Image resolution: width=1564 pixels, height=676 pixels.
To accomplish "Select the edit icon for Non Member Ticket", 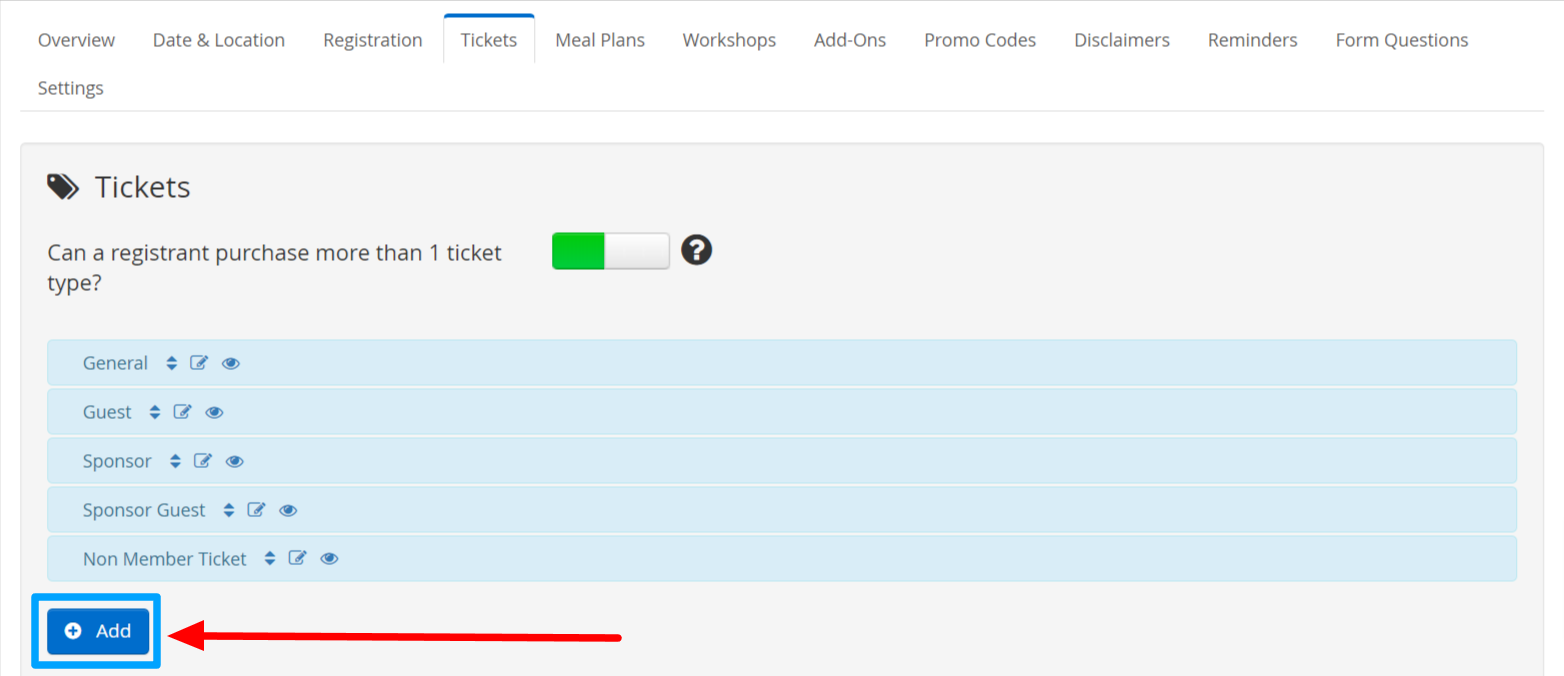I will (297, 558).
